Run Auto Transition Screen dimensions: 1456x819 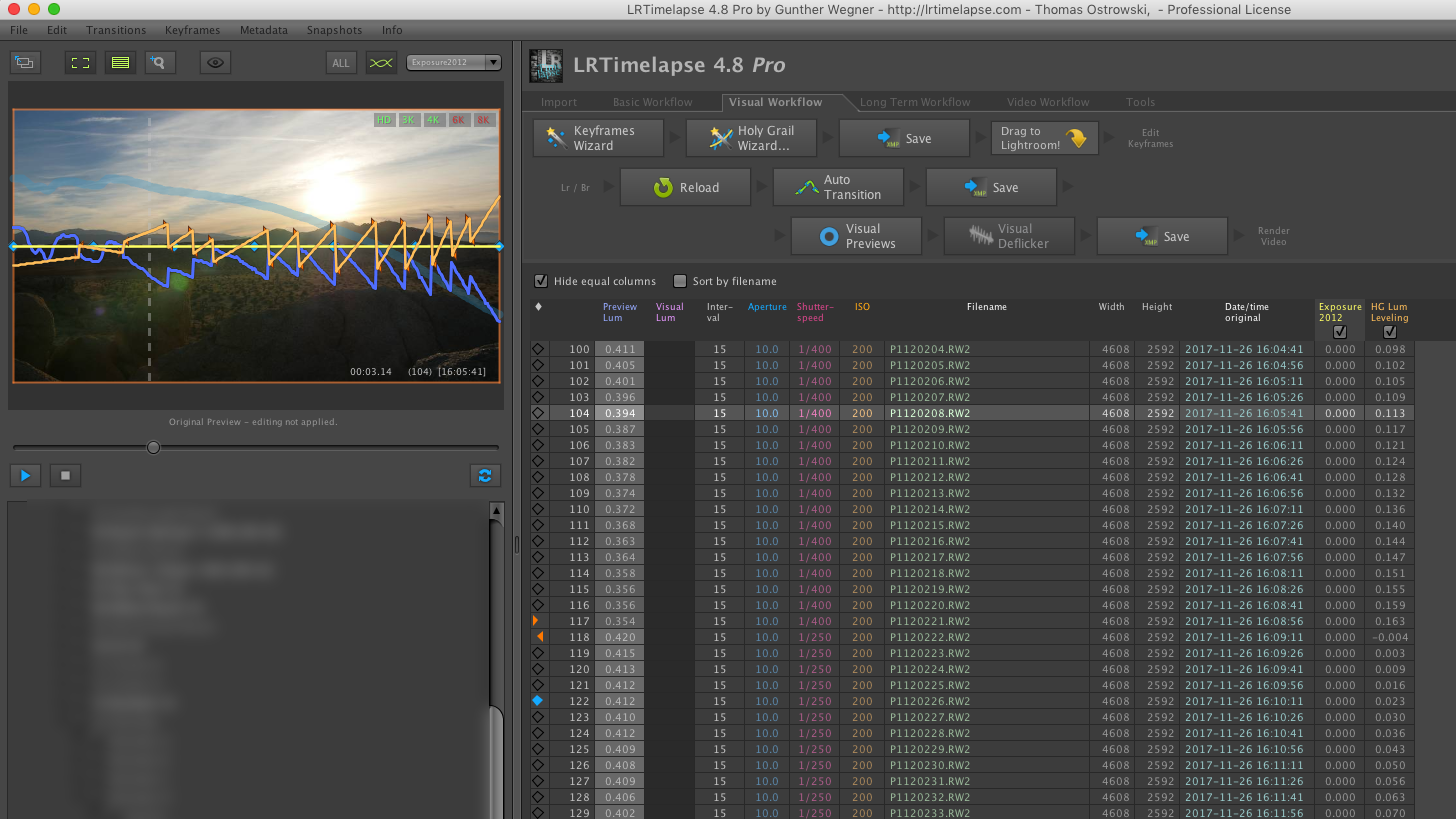838,187
